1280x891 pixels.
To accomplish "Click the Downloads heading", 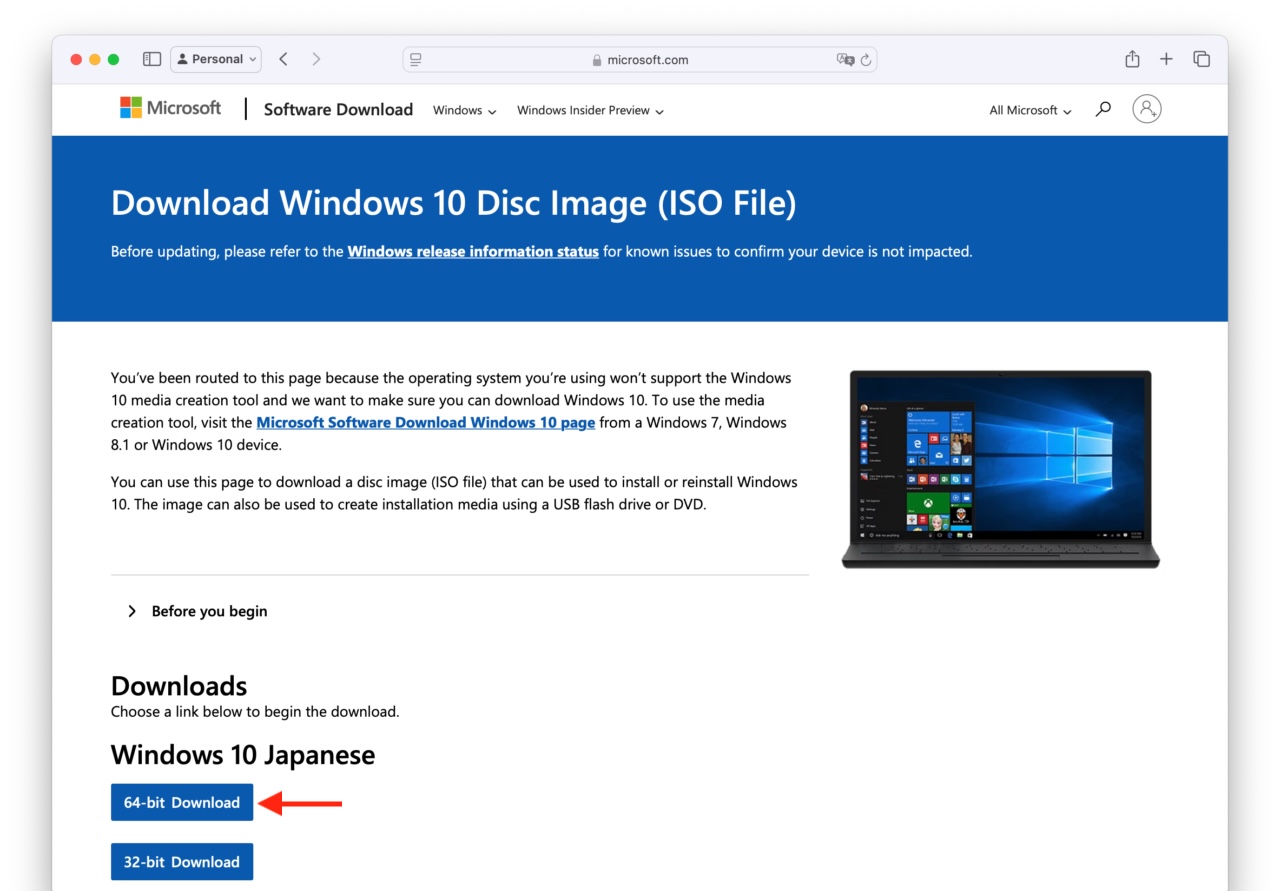I will click(179, 686).
